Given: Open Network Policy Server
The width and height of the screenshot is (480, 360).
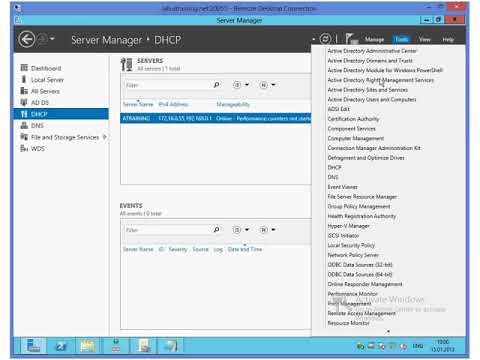Looking at the screenshot, I should 353,255.
